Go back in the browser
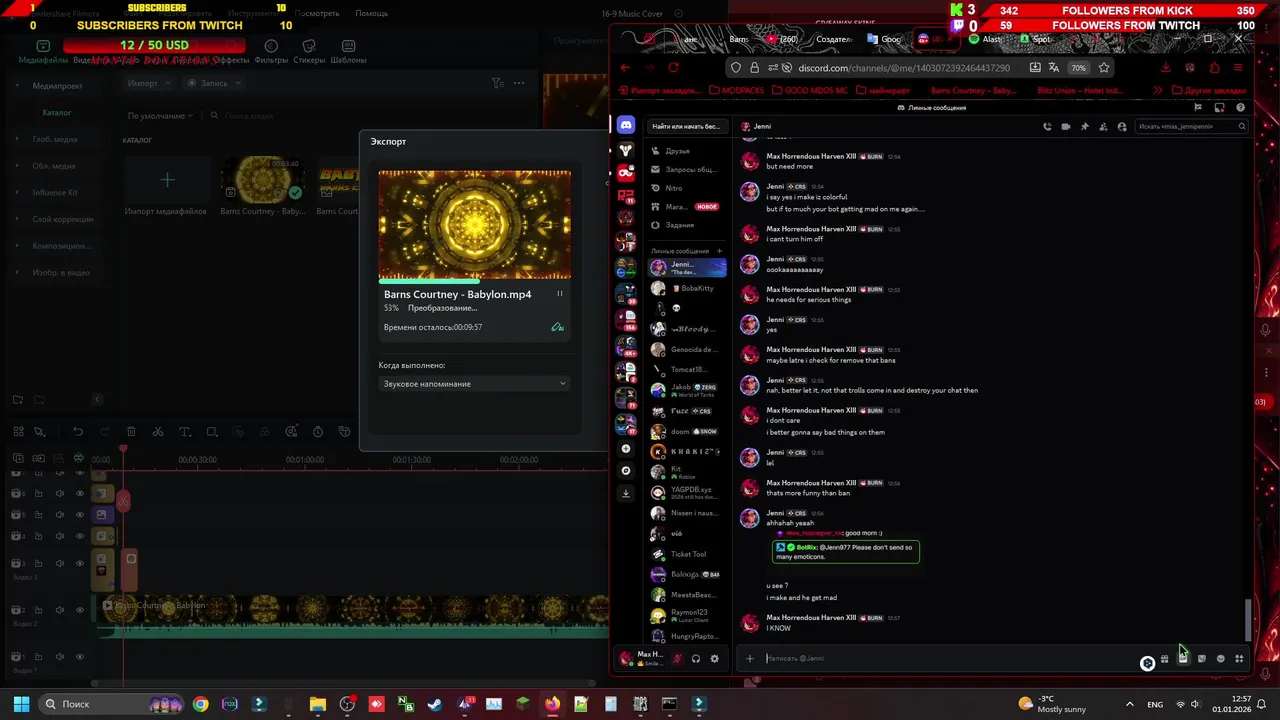 tap(625, 68)
